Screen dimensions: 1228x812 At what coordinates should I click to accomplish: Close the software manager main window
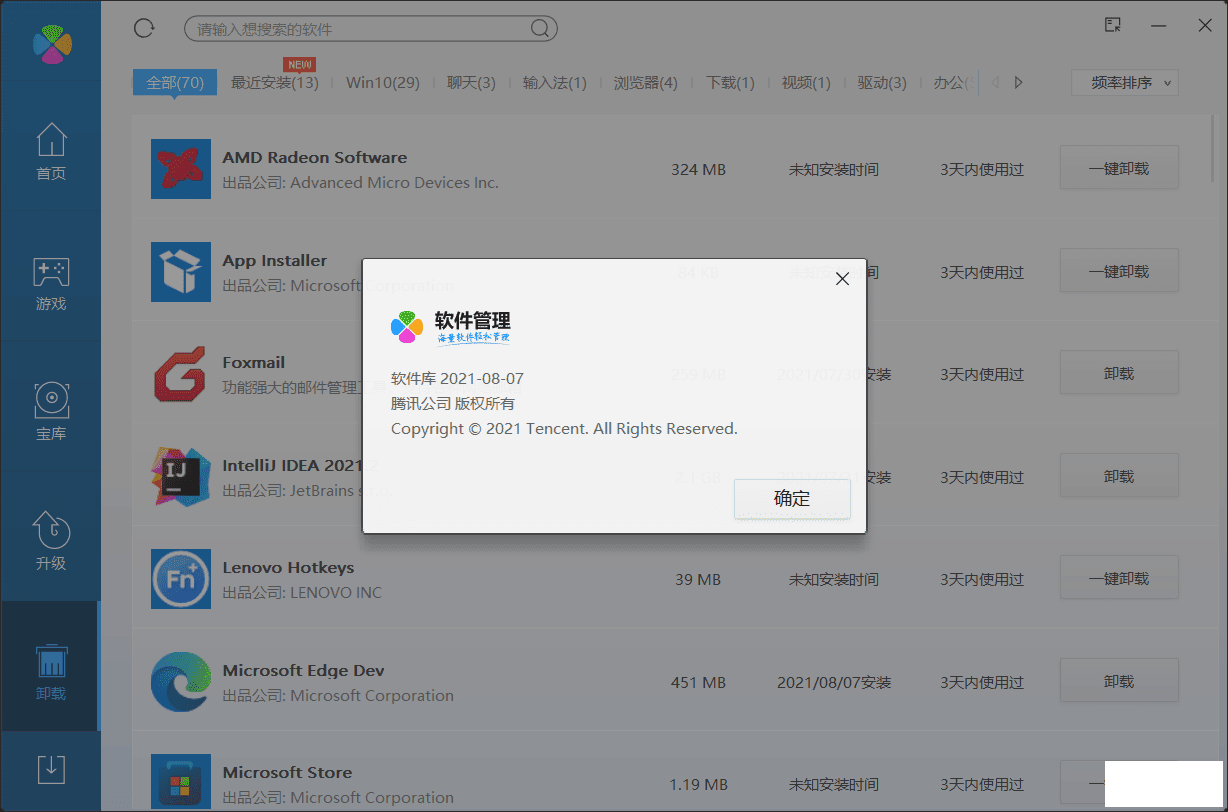(x=1205, y=26)
